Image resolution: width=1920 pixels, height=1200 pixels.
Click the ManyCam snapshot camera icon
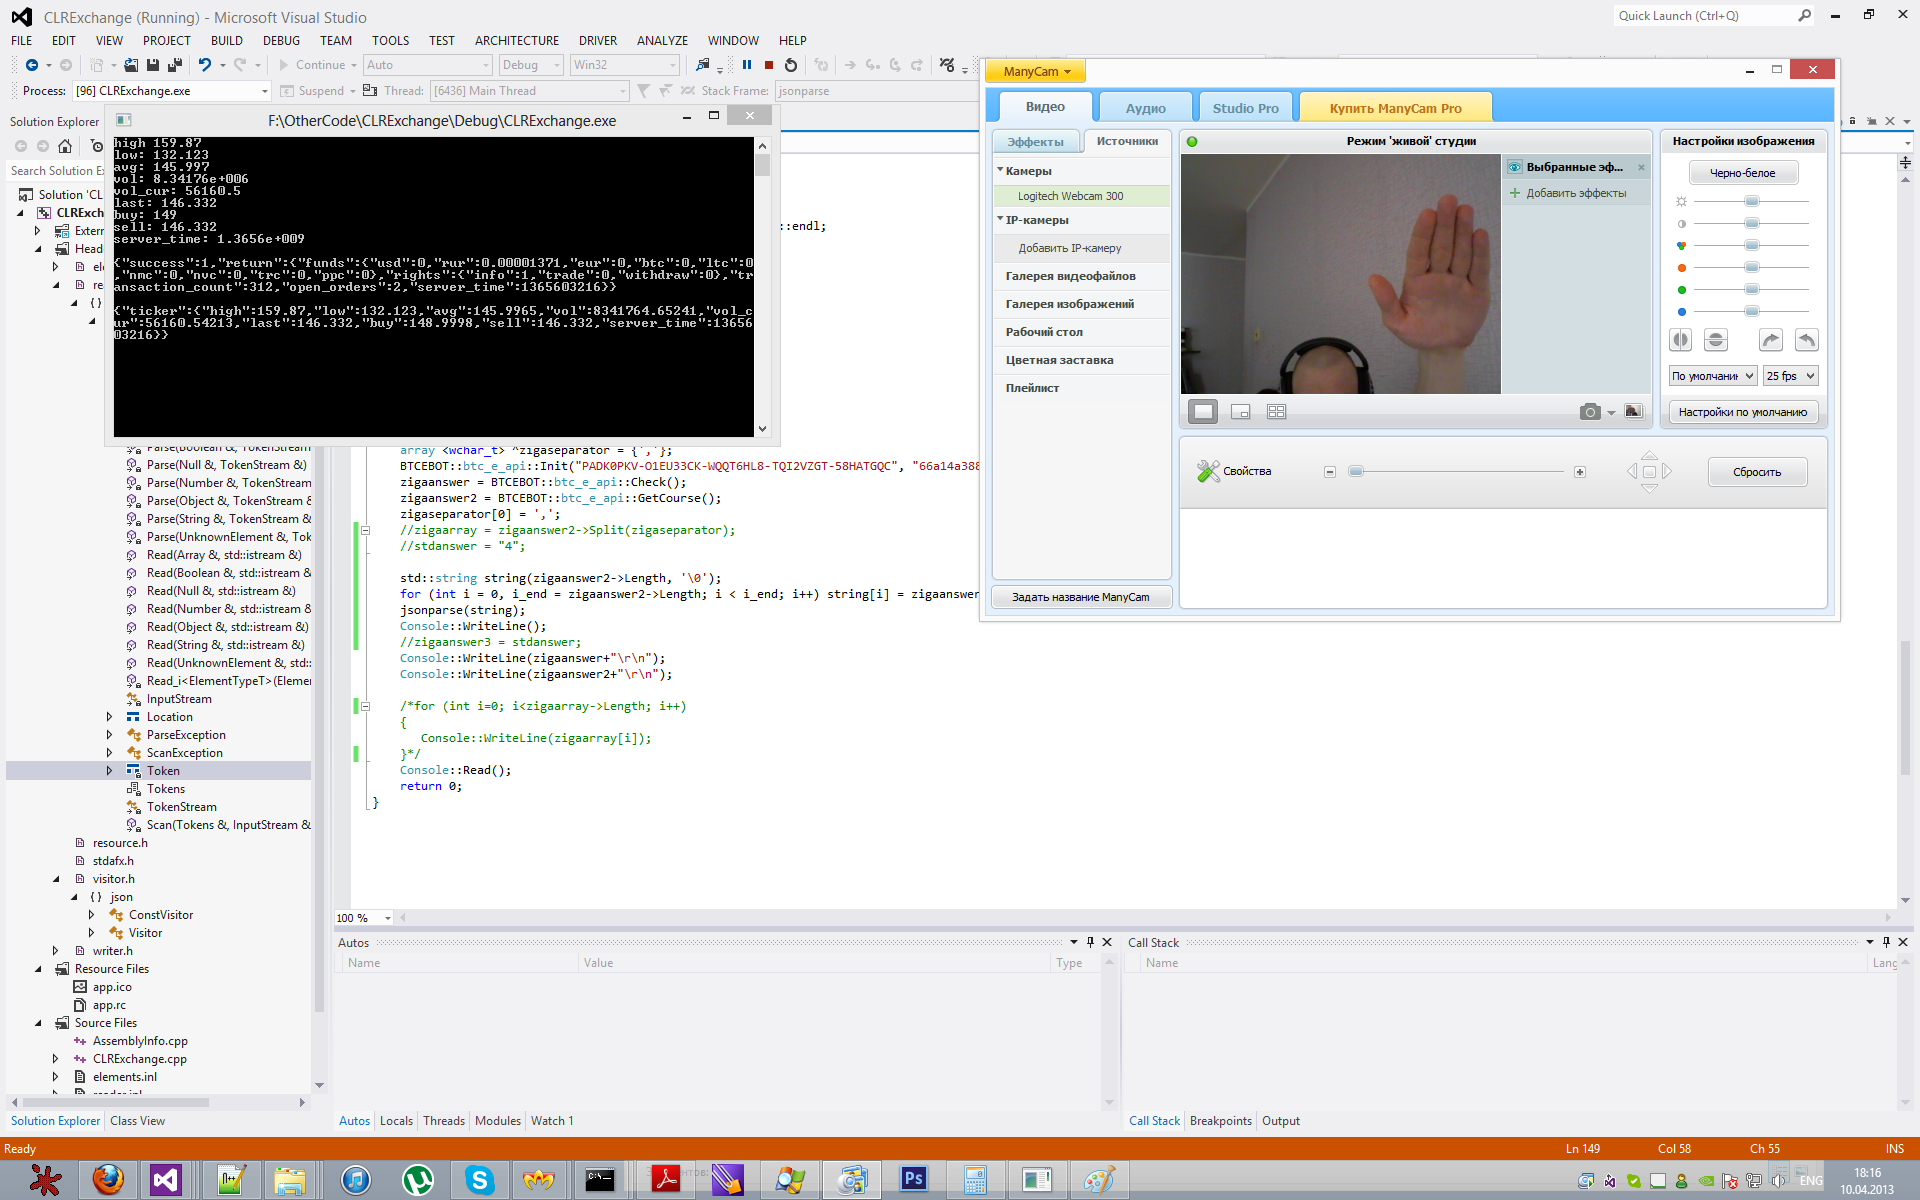1589,412
